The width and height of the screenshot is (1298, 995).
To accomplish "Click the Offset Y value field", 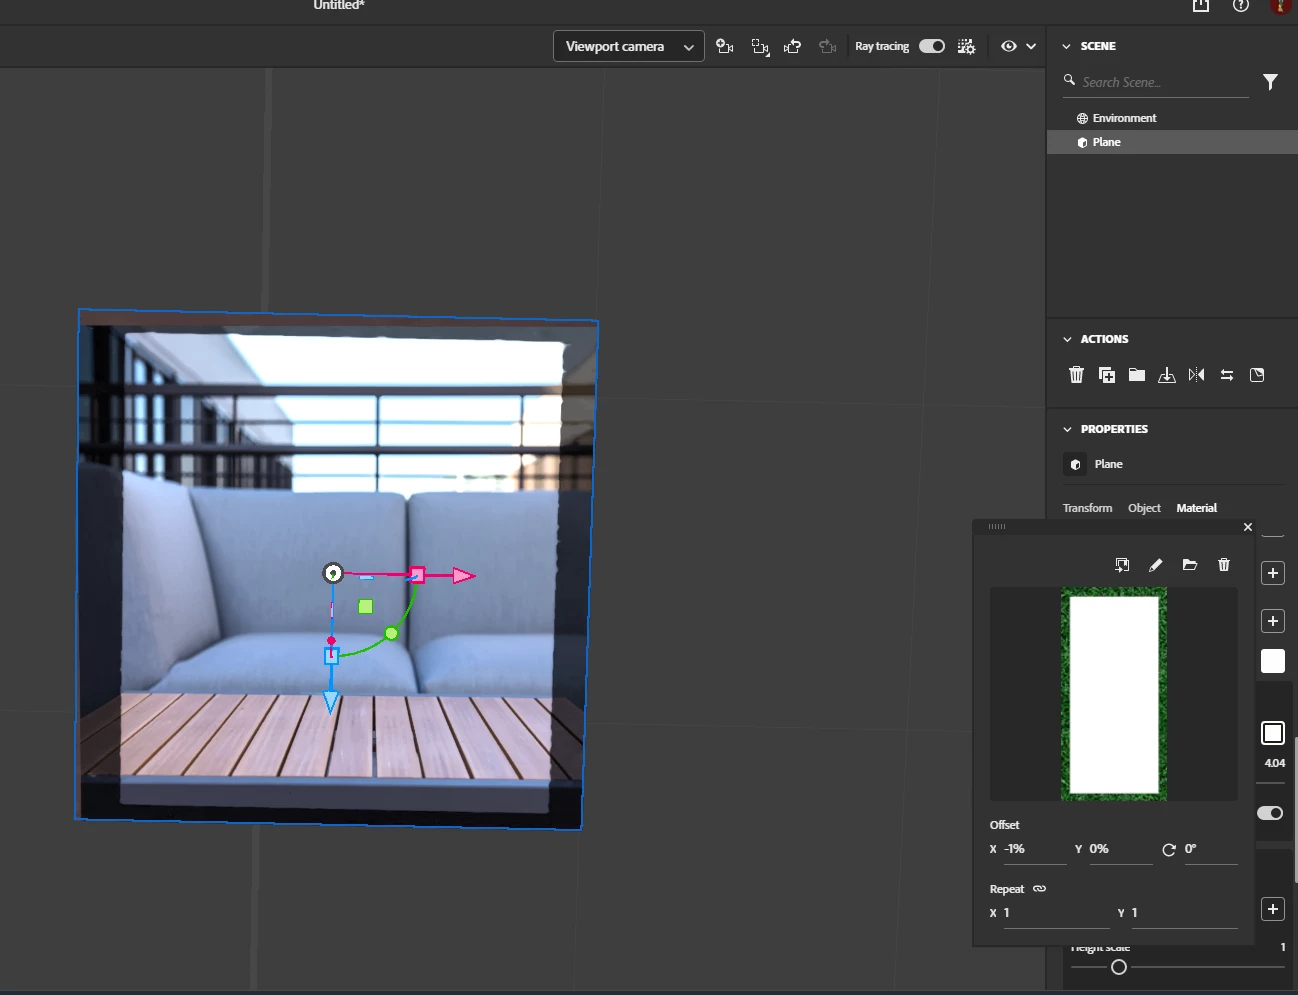I will 1120,849.
